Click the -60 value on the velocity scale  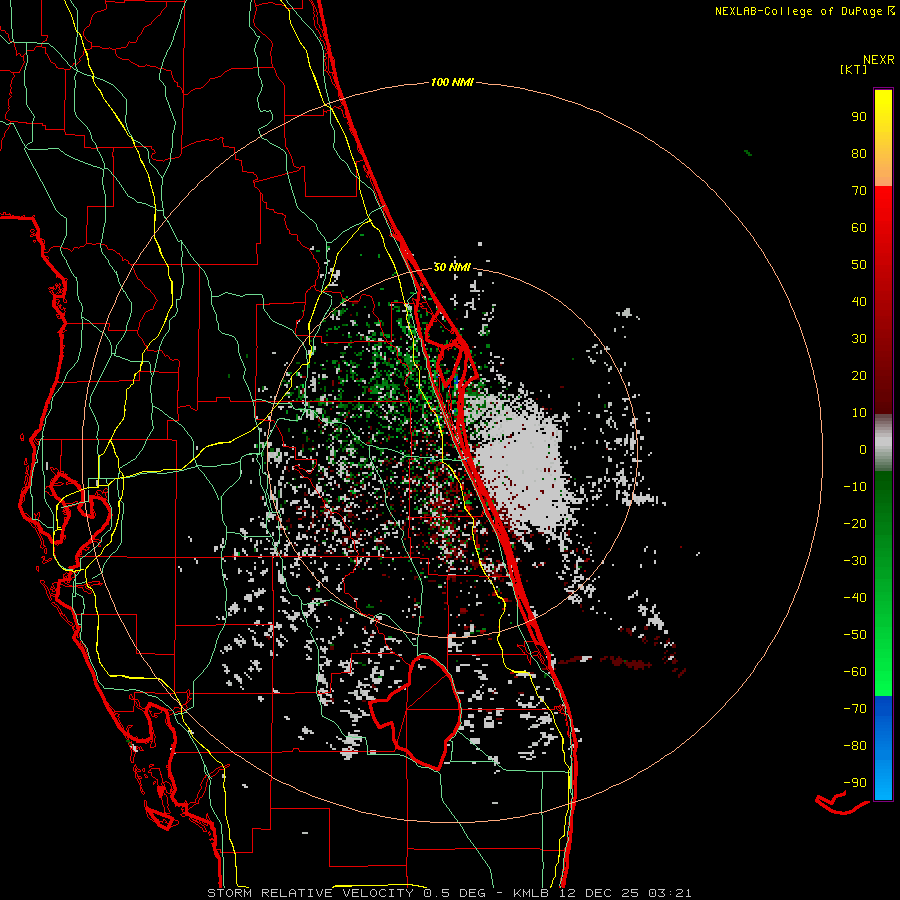click(855, 672)
